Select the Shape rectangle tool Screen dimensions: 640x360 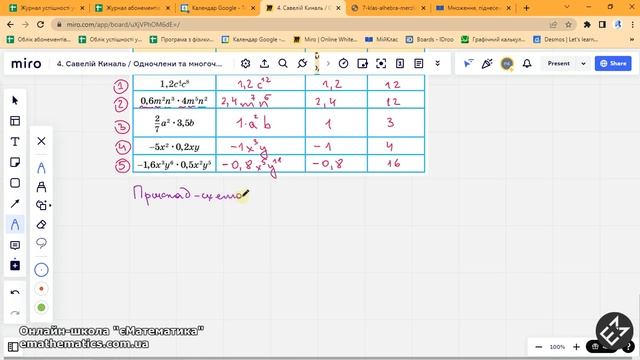(x=15, y=183)
